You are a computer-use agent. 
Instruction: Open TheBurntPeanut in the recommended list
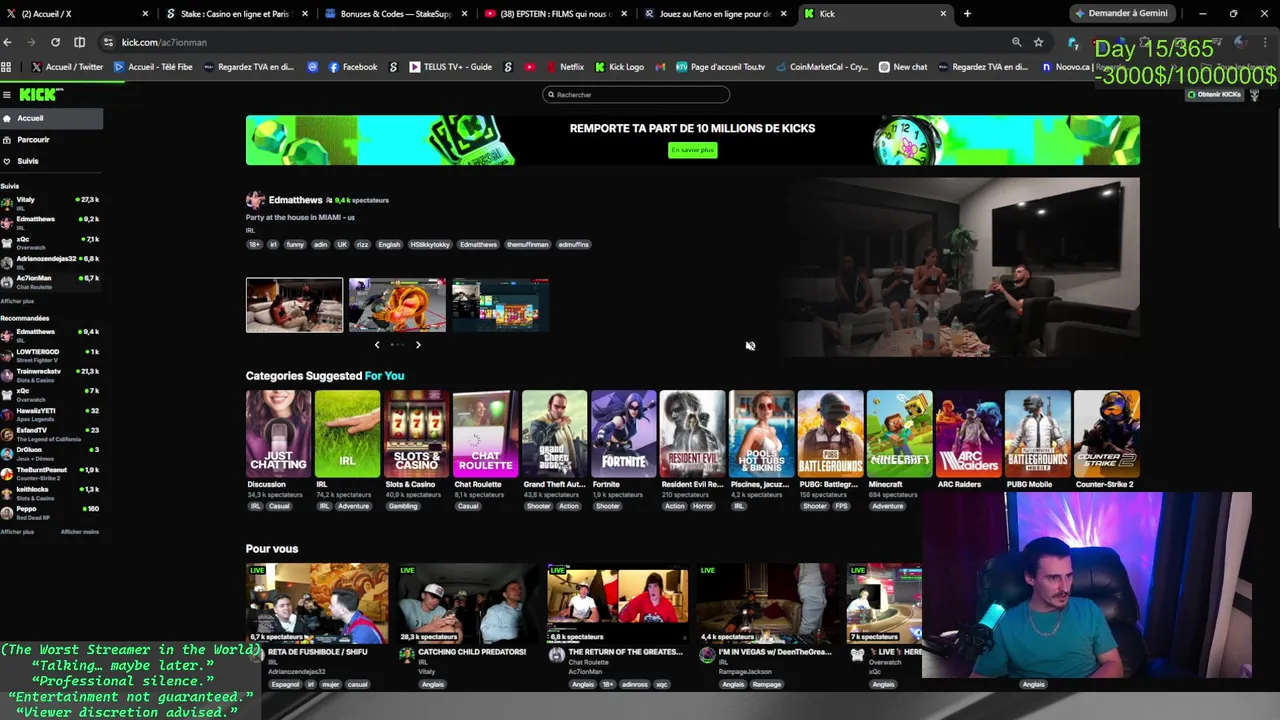(50, 472)
